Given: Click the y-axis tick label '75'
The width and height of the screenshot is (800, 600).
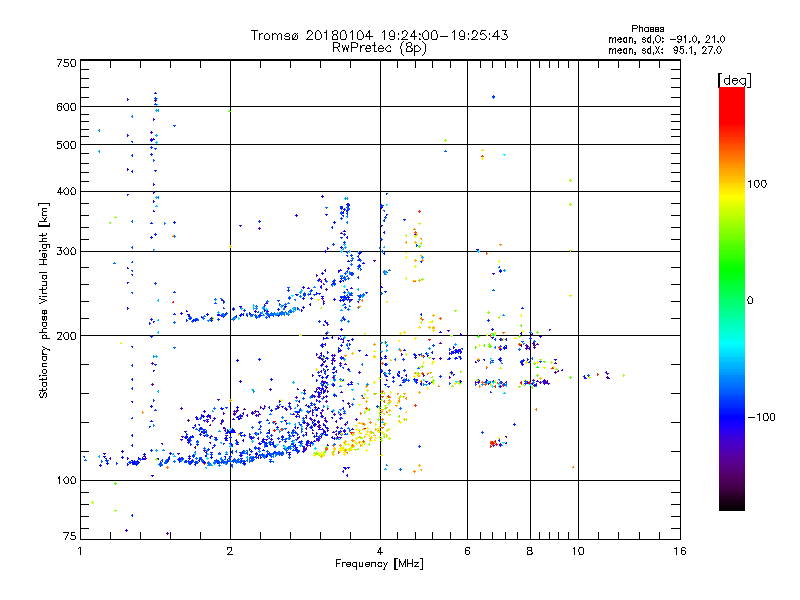Looking at the screenshot, I should coord(70,536).
